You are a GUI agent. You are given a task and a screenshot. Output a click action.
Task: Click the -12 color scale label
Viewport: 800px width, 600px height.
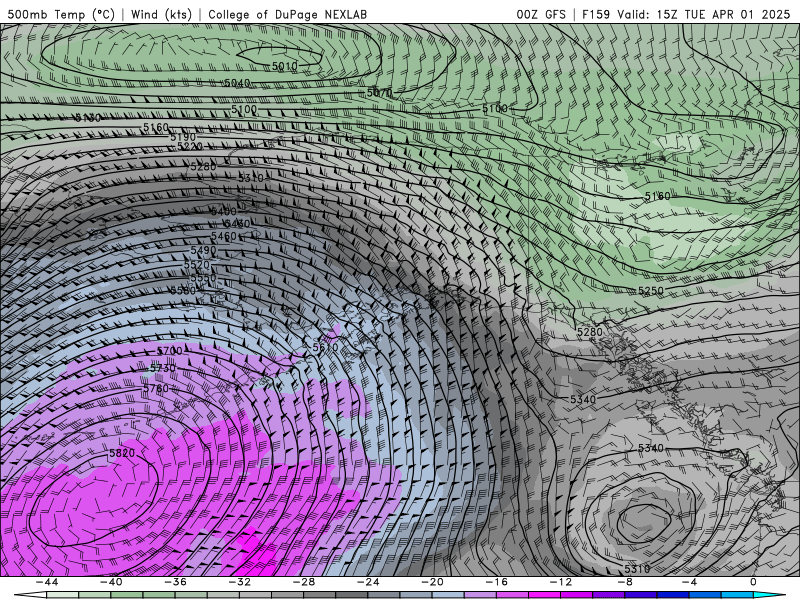561,582
